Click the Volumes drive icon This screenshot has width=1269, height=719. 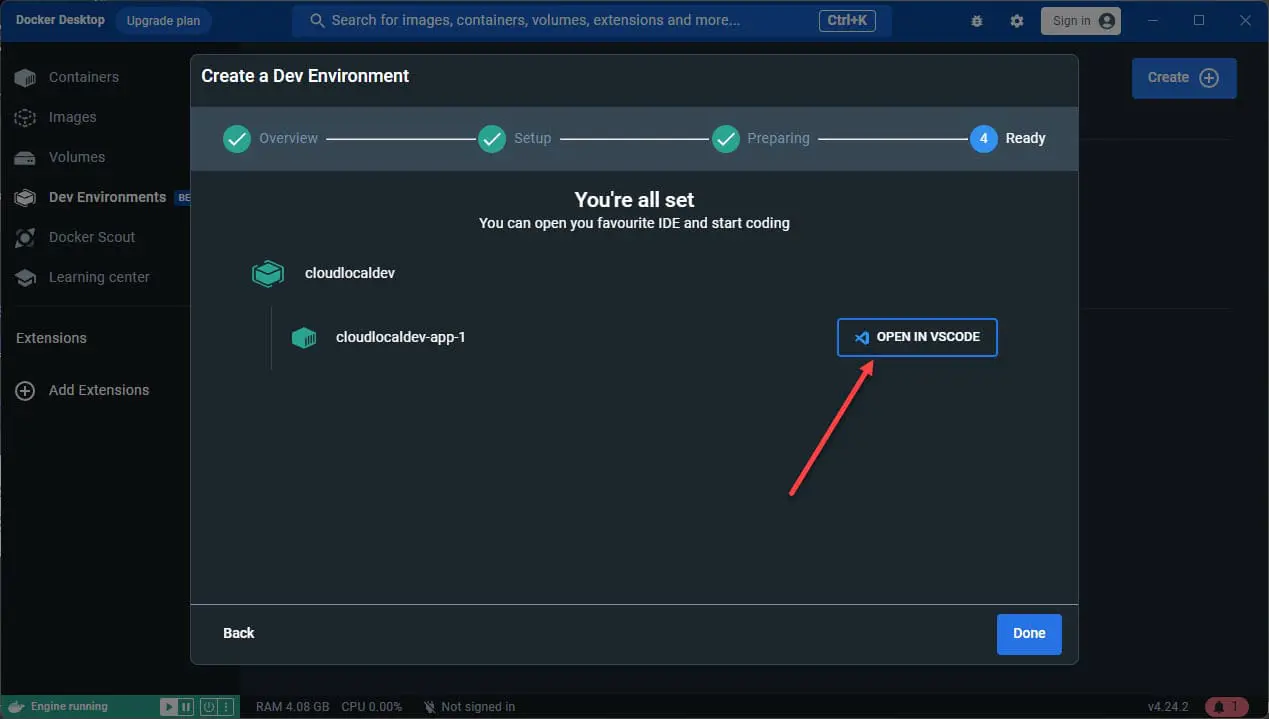click(x=25, y=157)
